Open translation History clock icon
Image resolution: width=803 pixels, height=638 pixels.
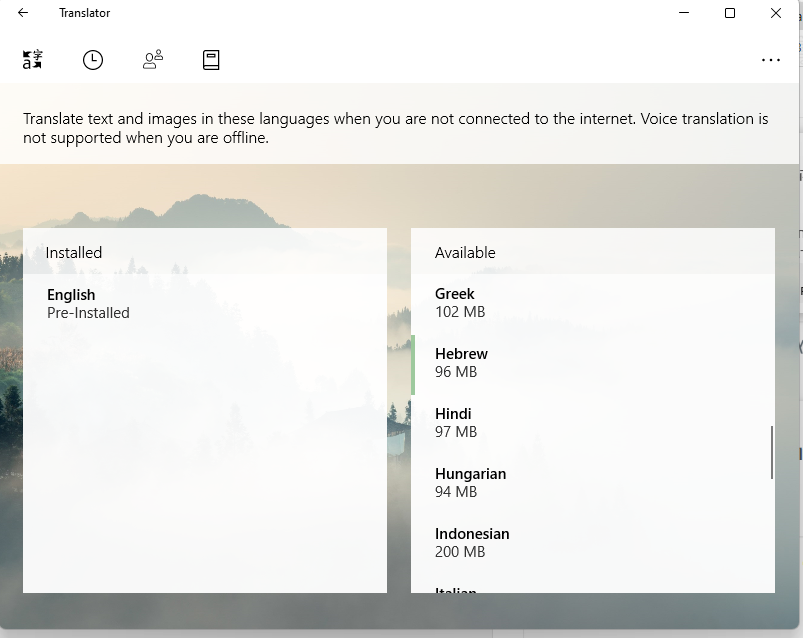(x=93, y=60)
